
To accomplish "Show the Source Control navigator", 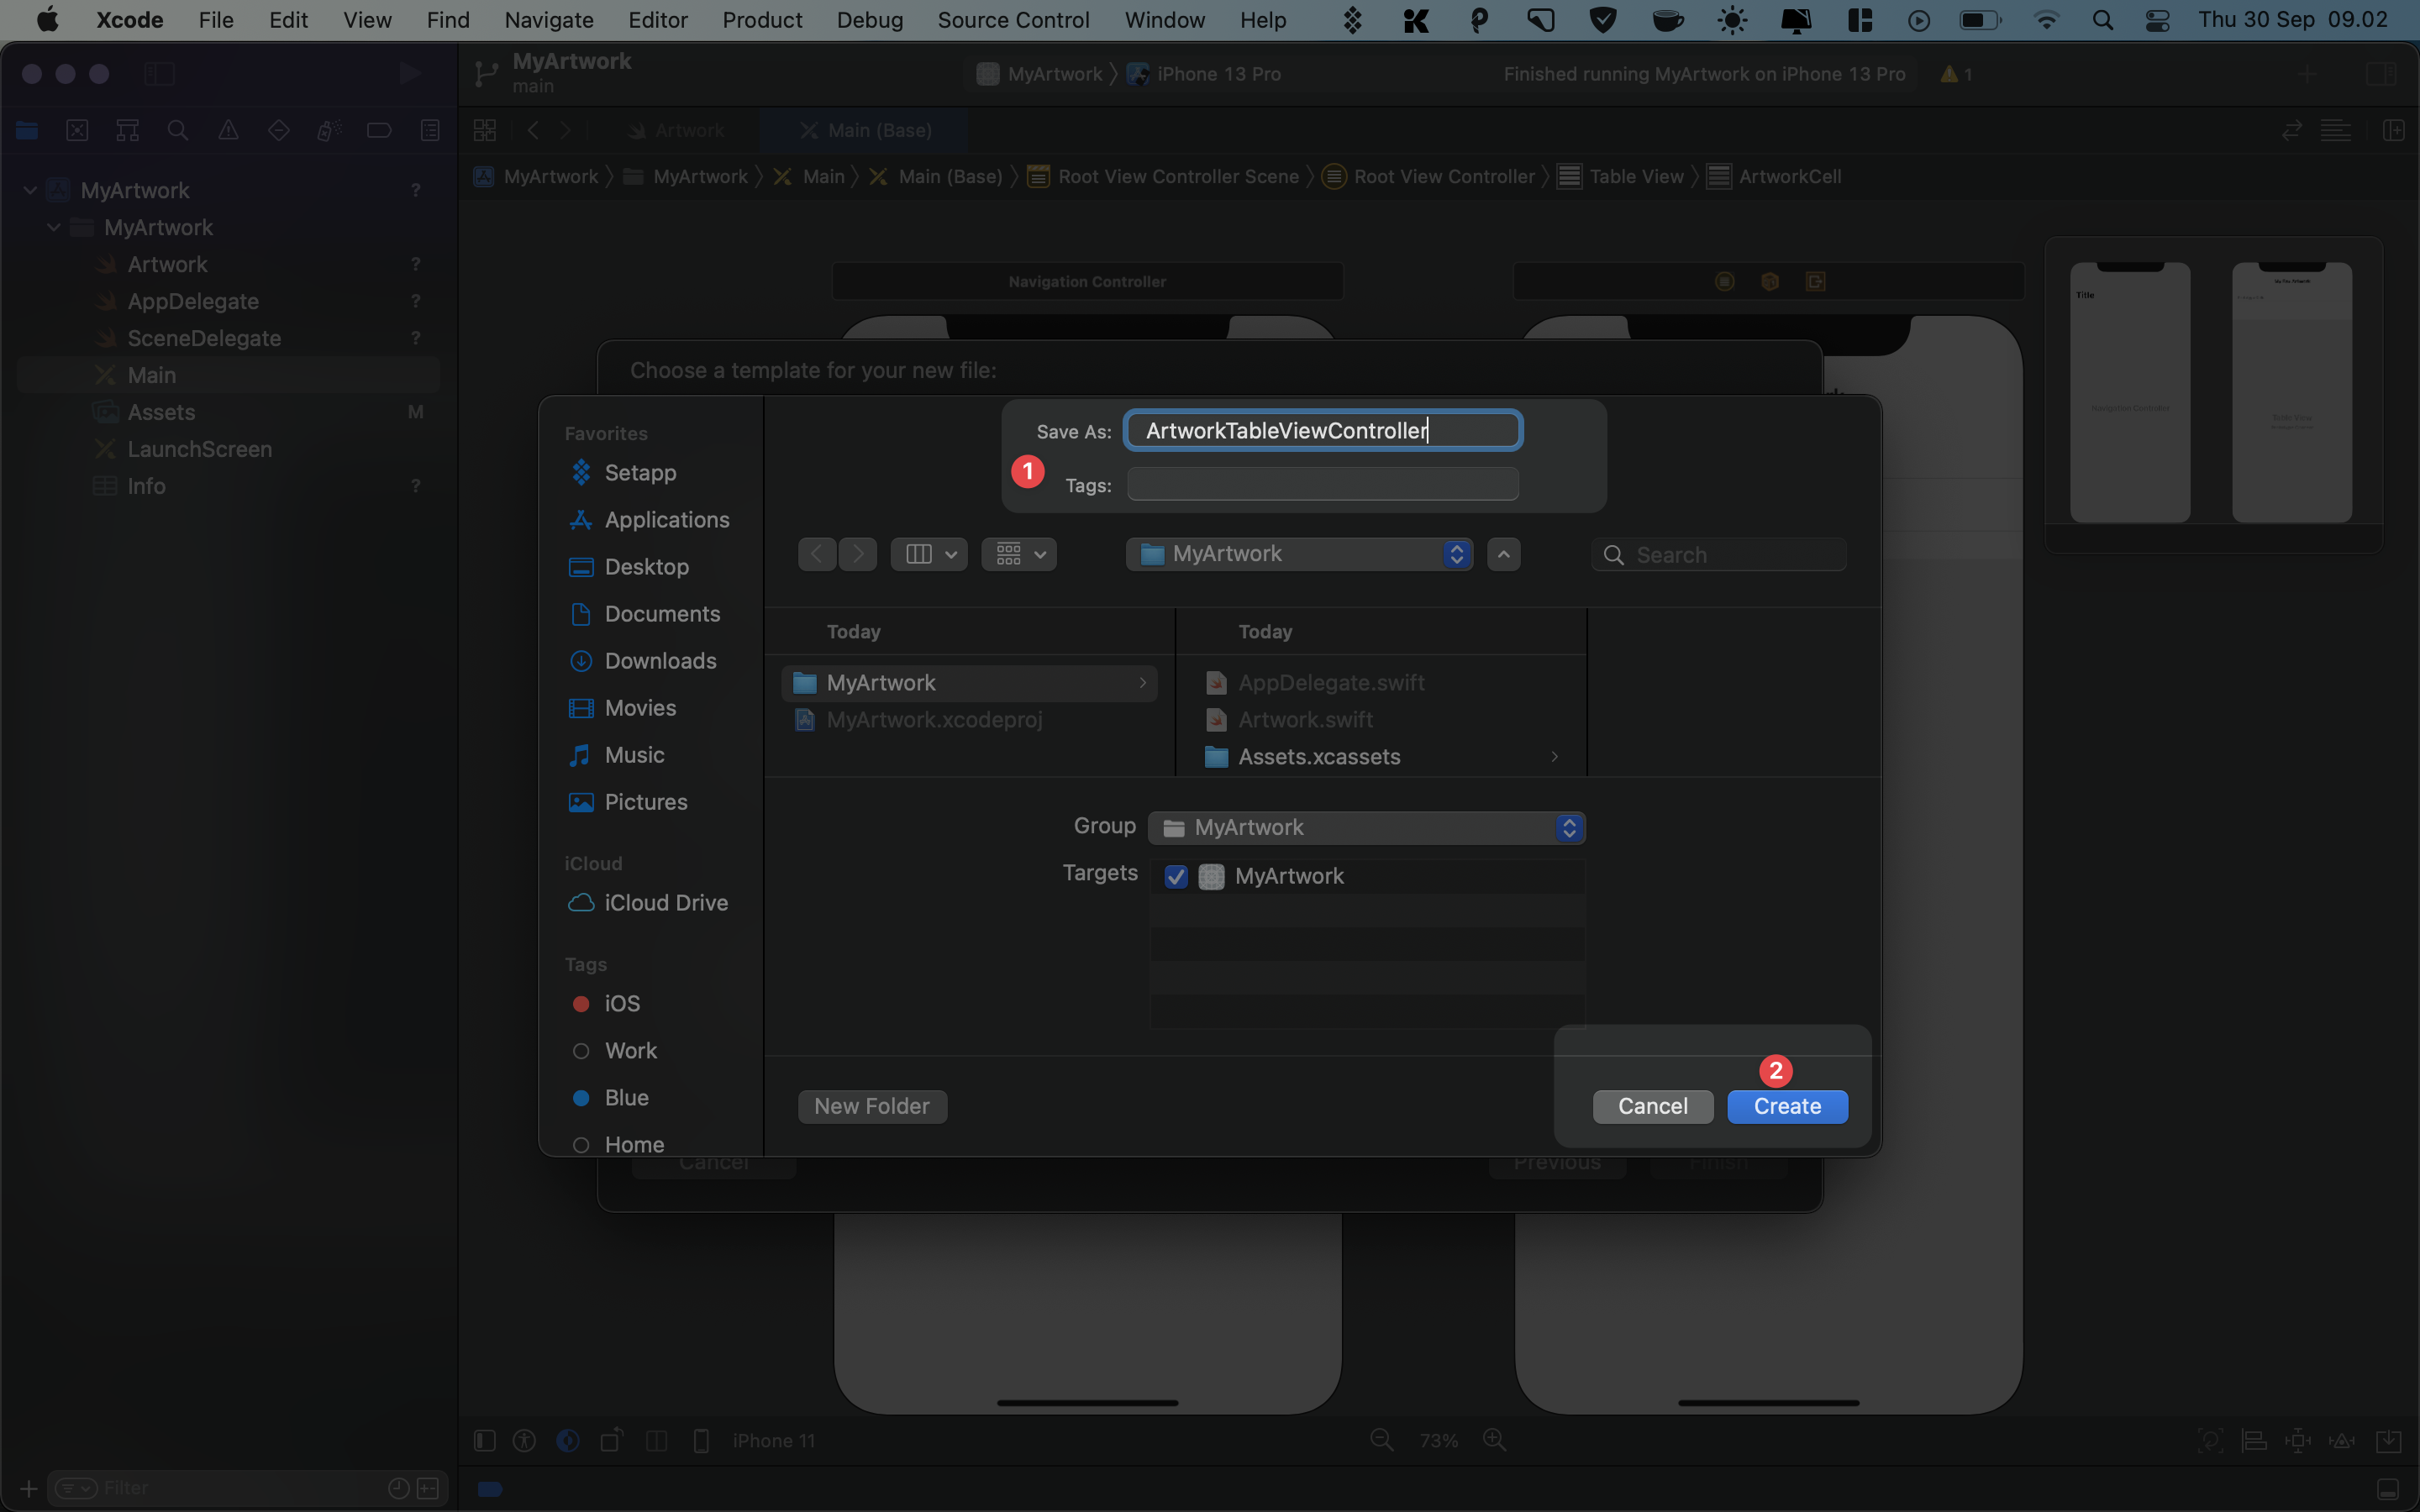I will [x=77, y=130].
